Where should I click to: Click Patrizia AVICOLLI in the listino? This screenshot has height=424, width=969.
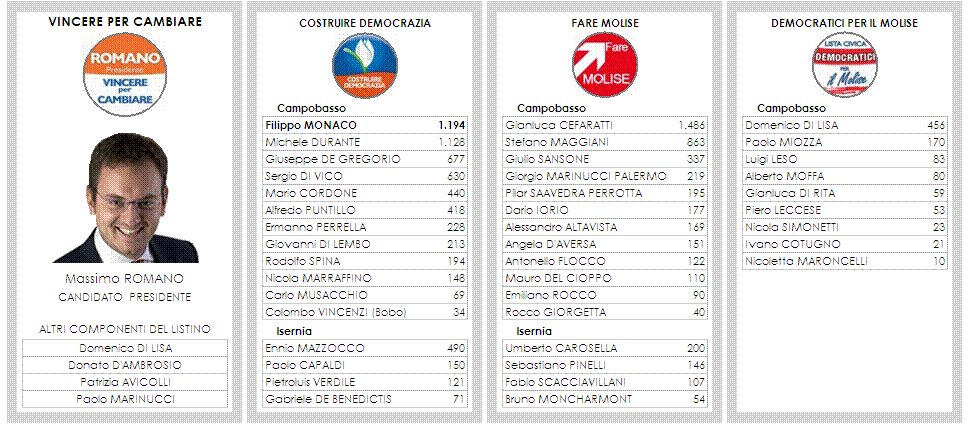click(125, 382)
